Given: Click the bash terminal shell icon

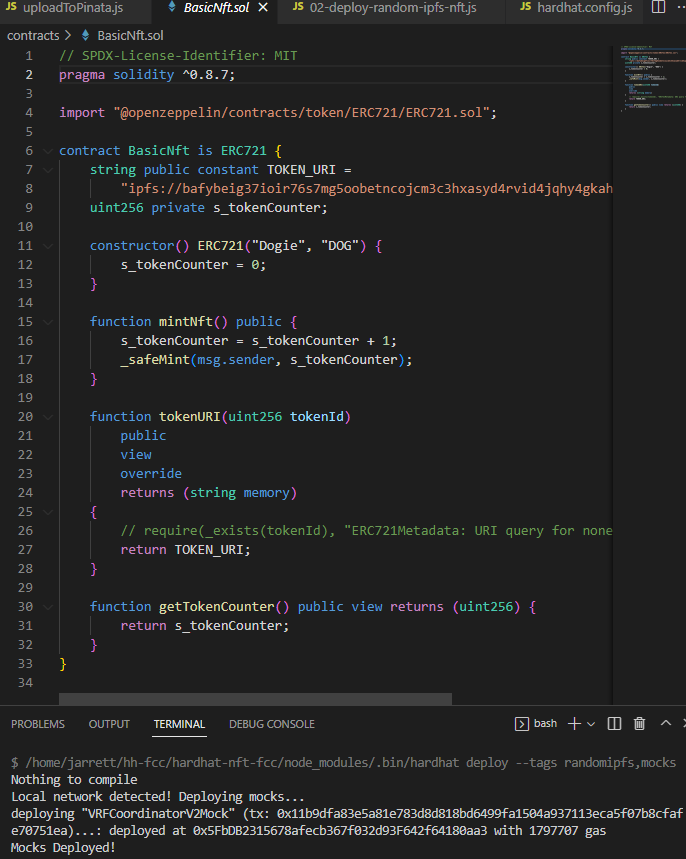Looking at the screenshot, I should (x=522, y=724).
